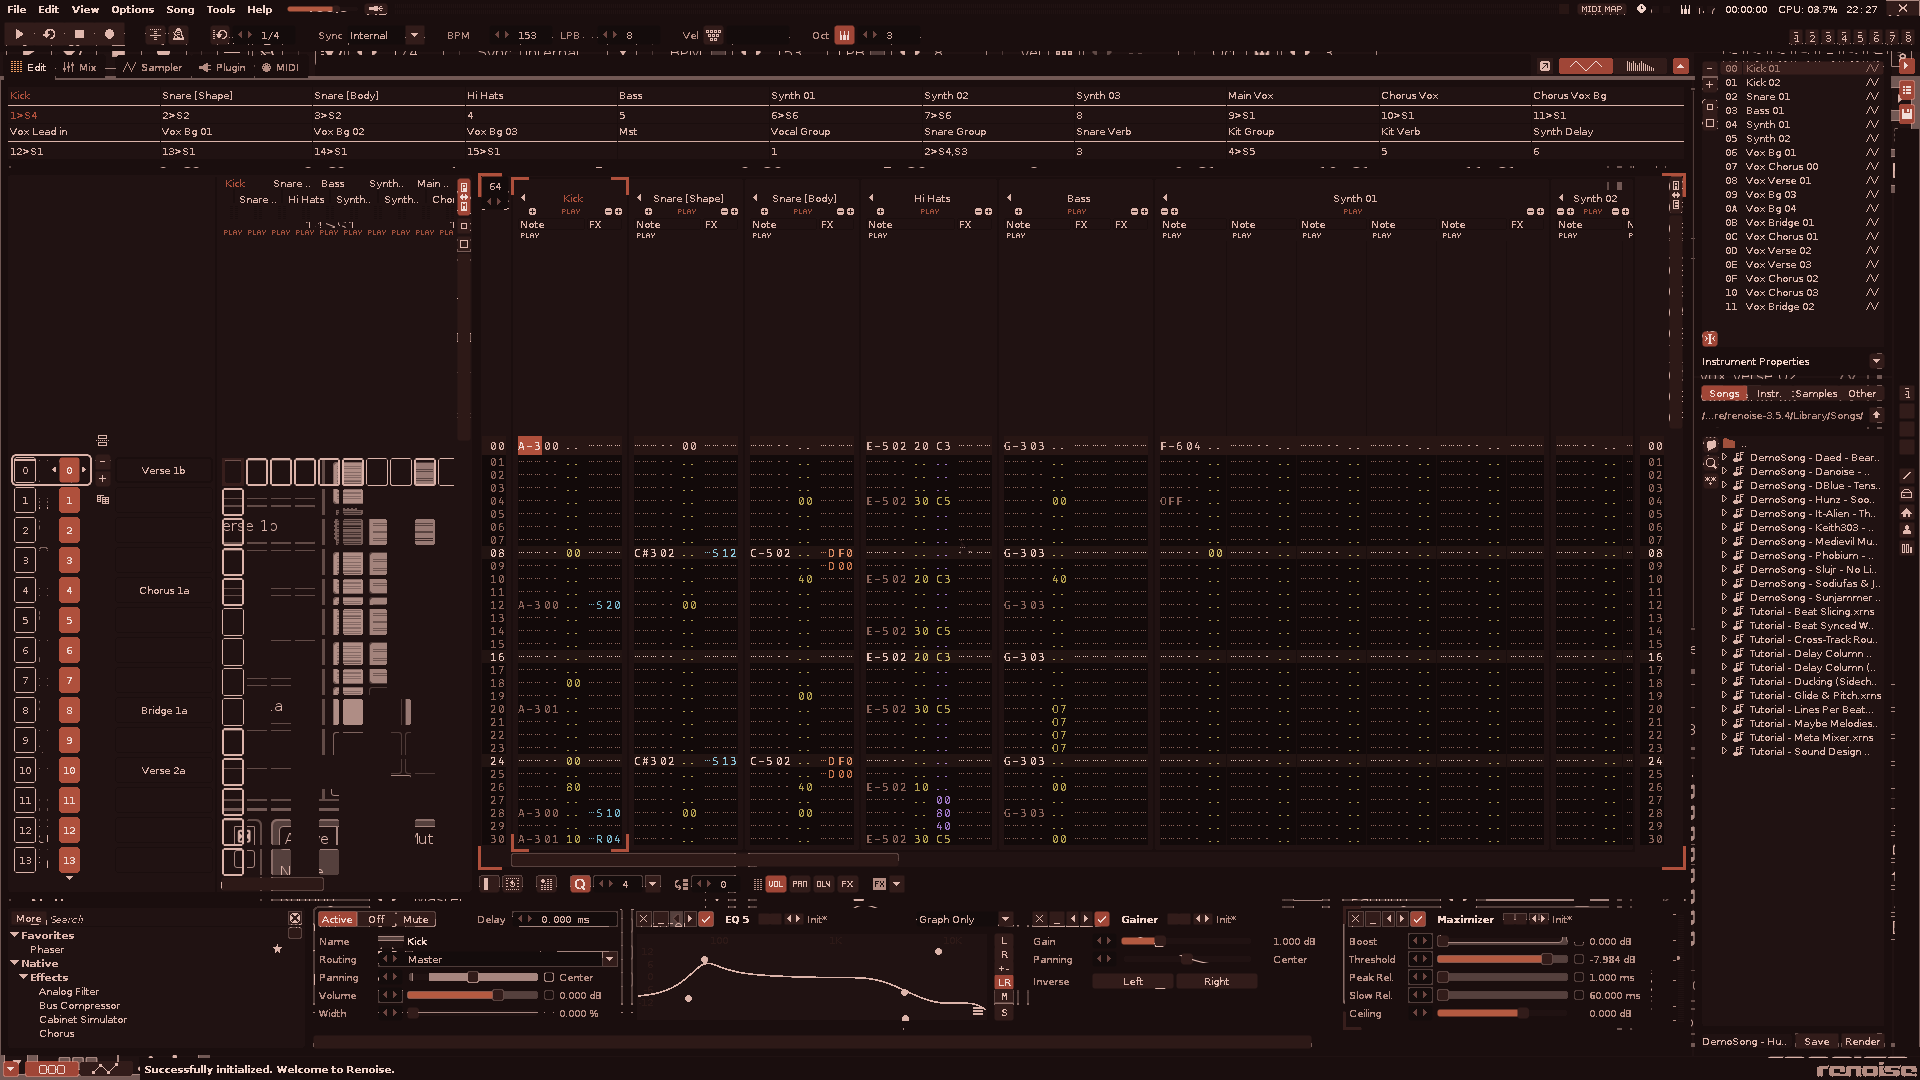Open the Routing Master dropdown

[x=608, y=959]
